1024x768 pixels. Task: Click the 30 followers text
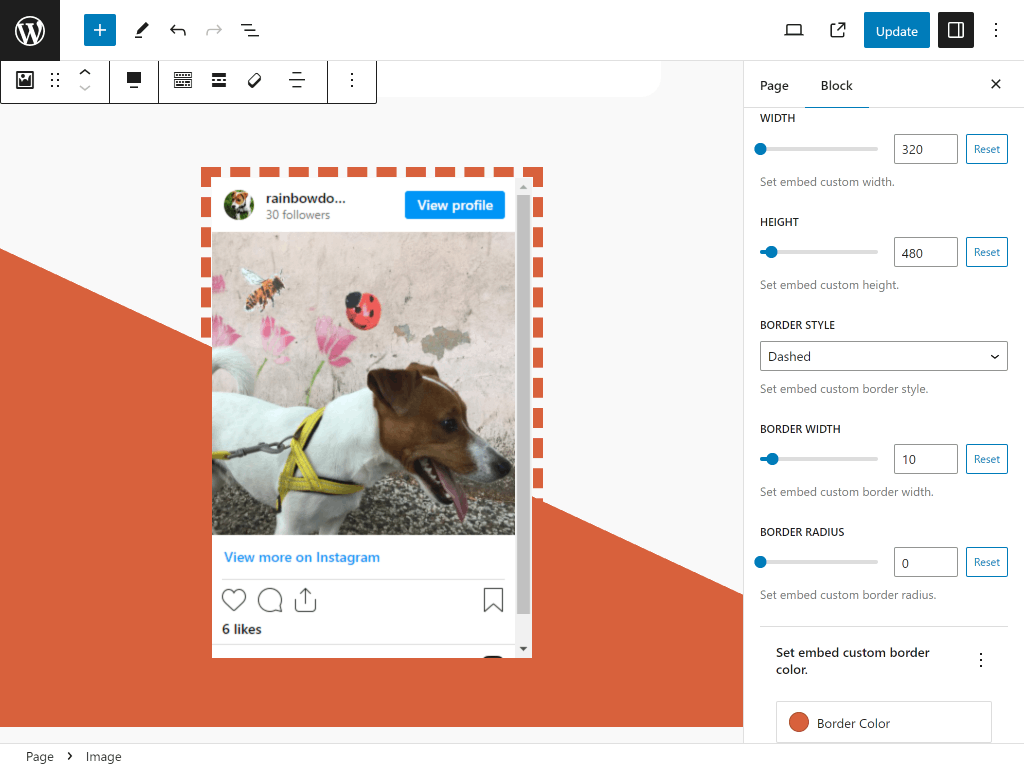[x=298, y=215]
